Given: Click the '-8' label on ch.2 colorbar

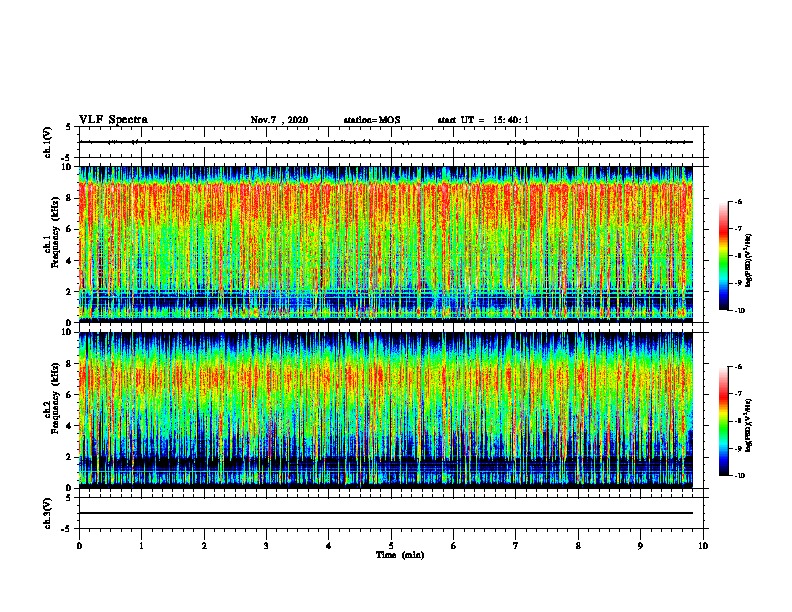Looking at the screenshot, I should point(739,421).
